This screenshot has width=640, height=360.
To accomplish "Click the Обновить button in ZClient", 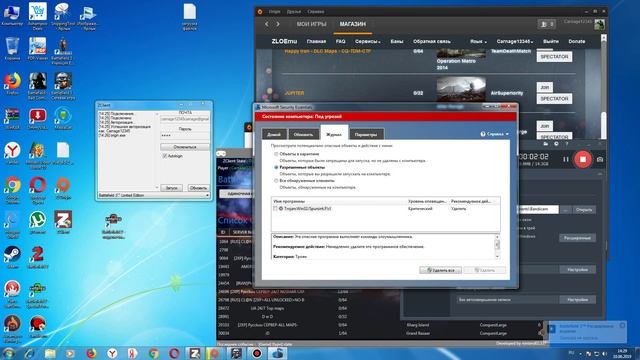I will click(x=198, y=188).
